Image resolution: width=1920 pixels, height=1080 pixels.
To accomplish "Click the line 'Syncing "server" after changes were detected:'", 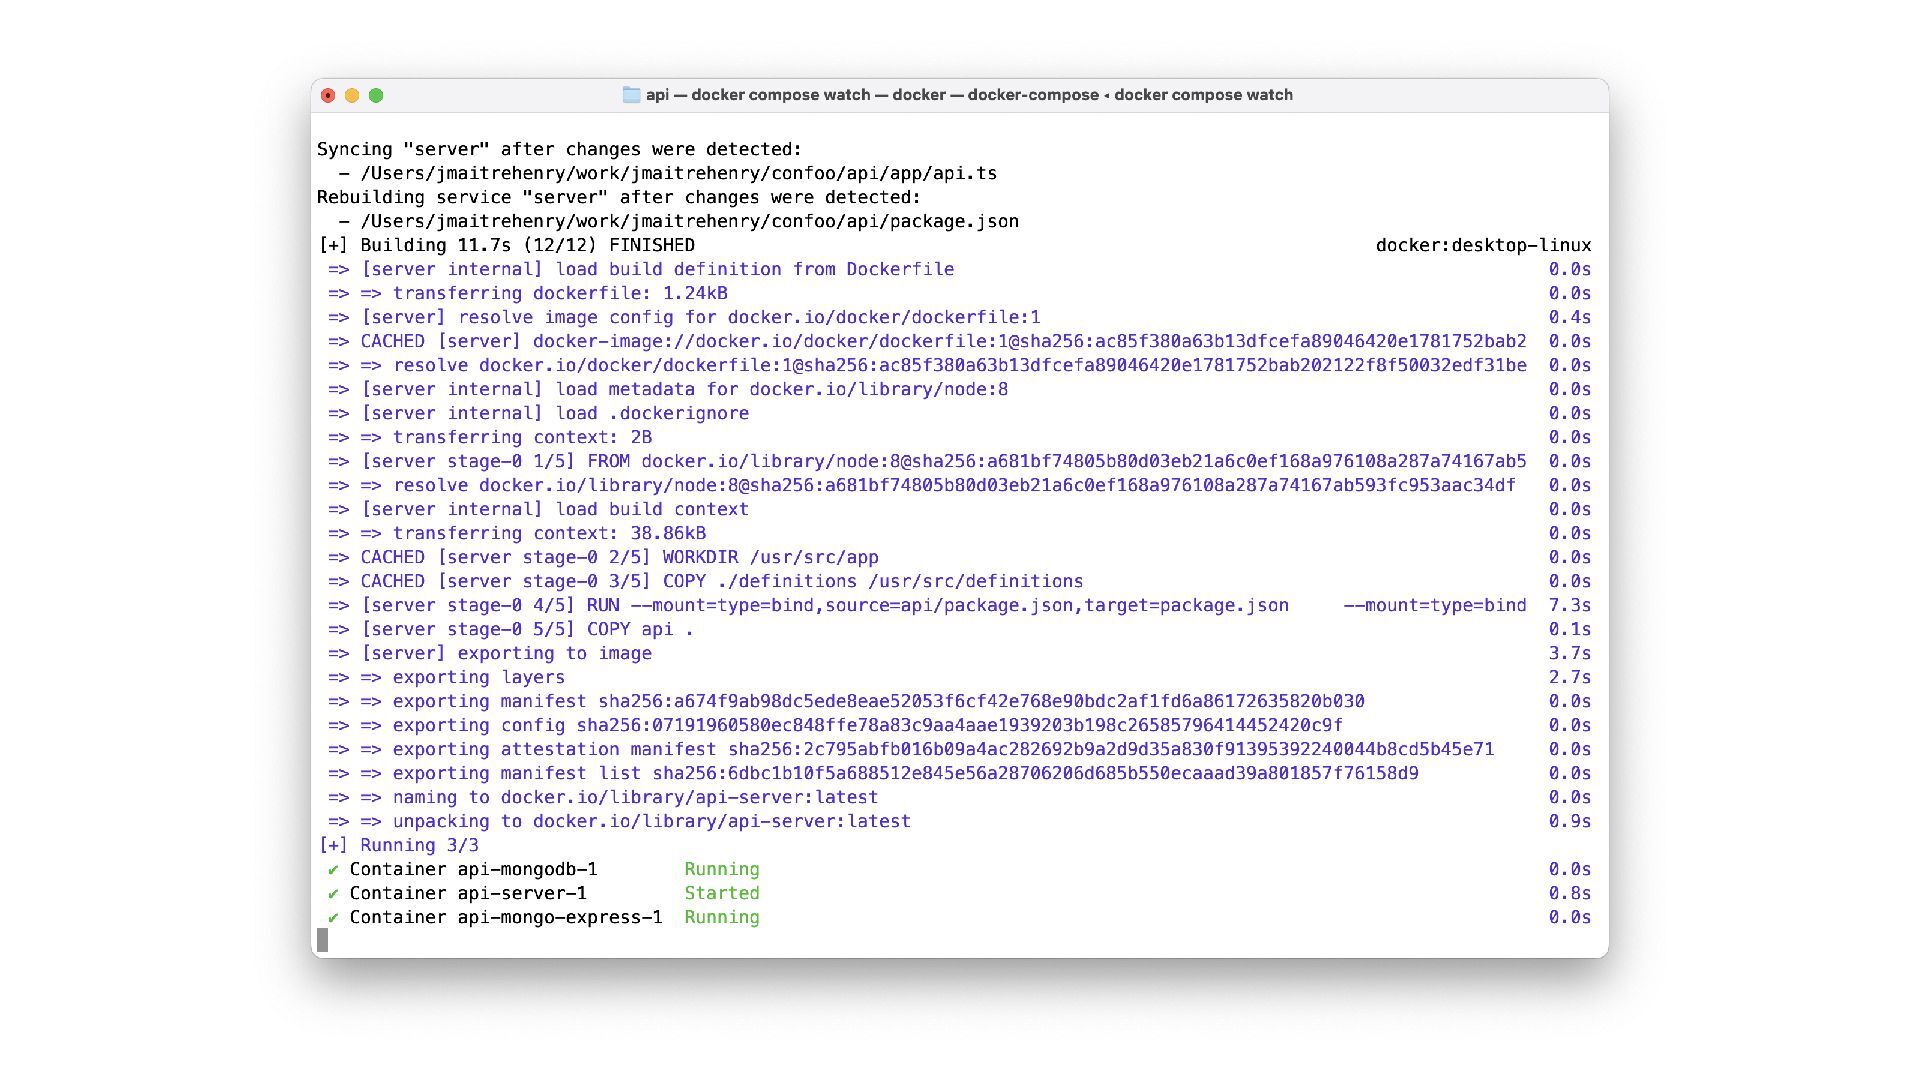I will (x=560, y=149).
